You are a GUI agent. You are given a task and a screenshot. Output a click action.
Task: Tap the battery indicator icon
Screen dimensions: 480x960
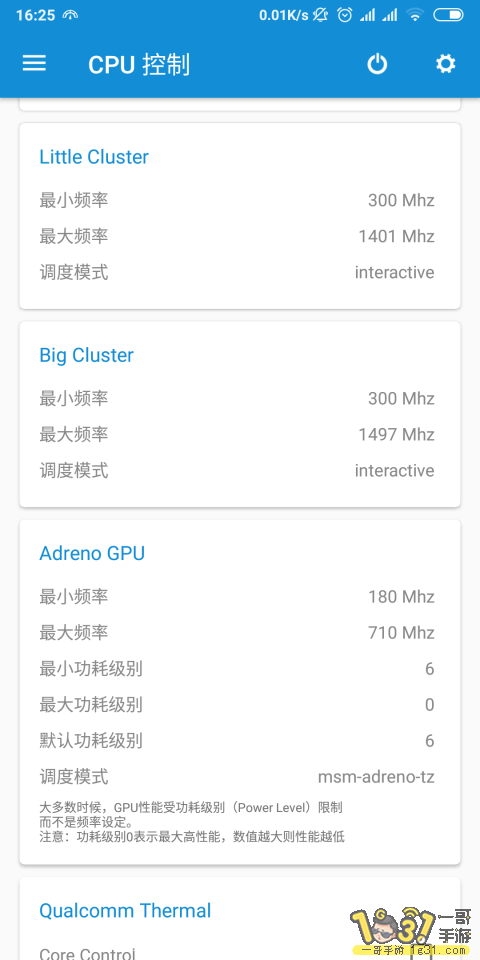point(448,15)
